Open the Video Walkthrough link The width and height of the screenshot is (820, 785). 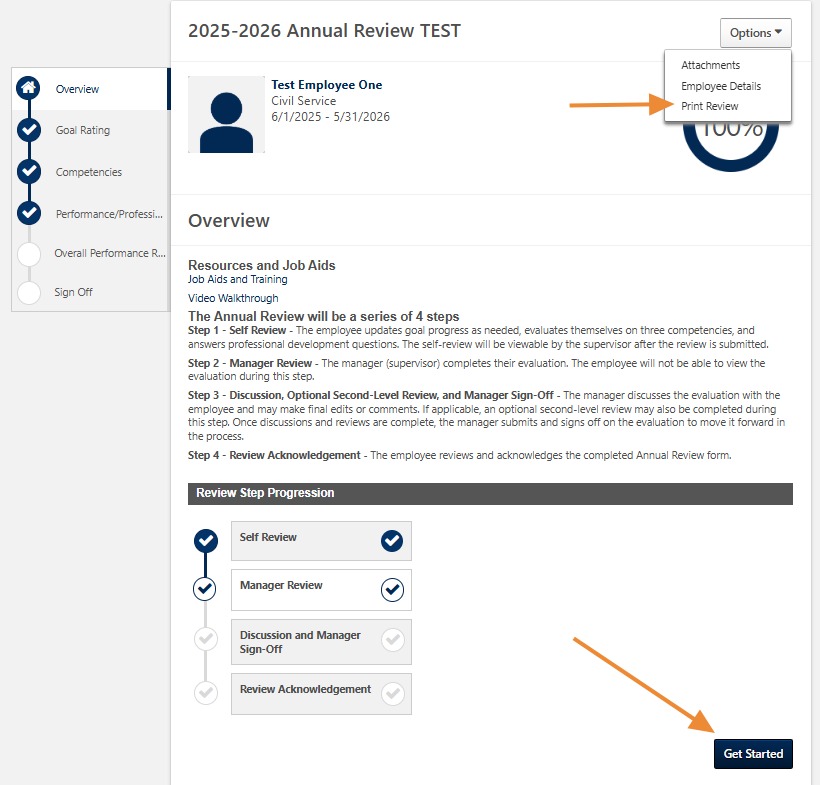coord(233,298)
